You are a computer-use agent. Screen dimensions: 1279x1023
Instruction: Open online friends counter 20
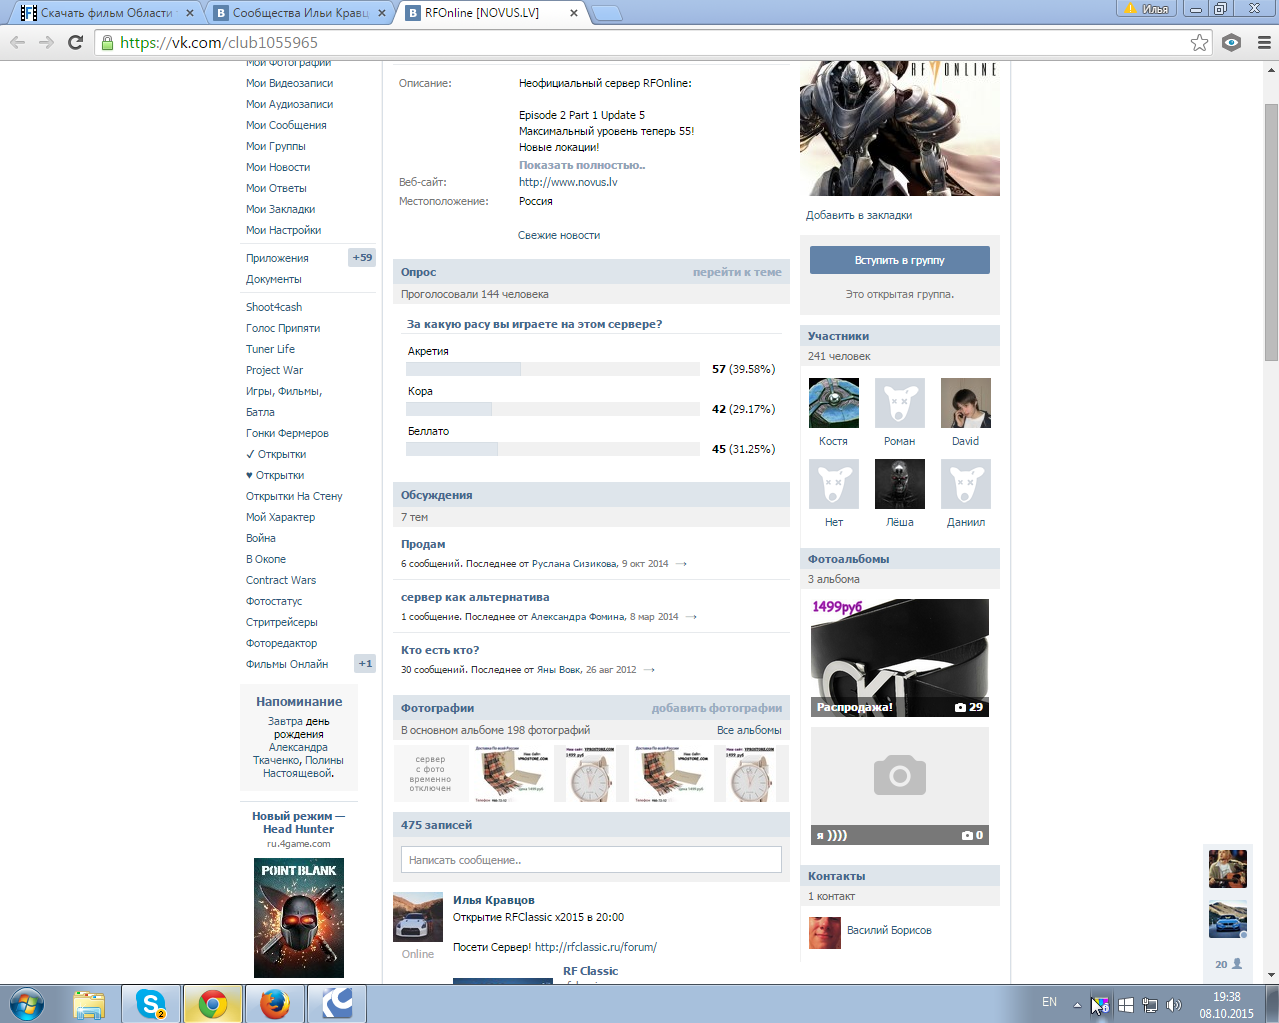[1229, 964]
